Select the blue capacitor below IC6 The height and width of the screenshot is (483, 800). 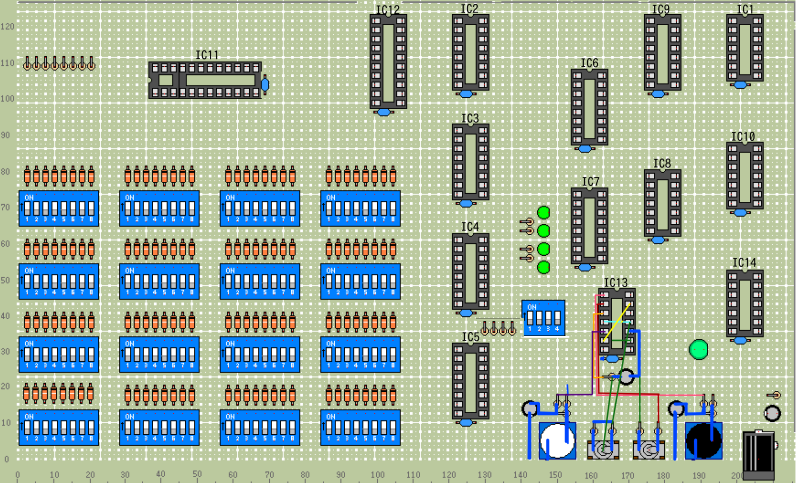click(x=585, y=149)
